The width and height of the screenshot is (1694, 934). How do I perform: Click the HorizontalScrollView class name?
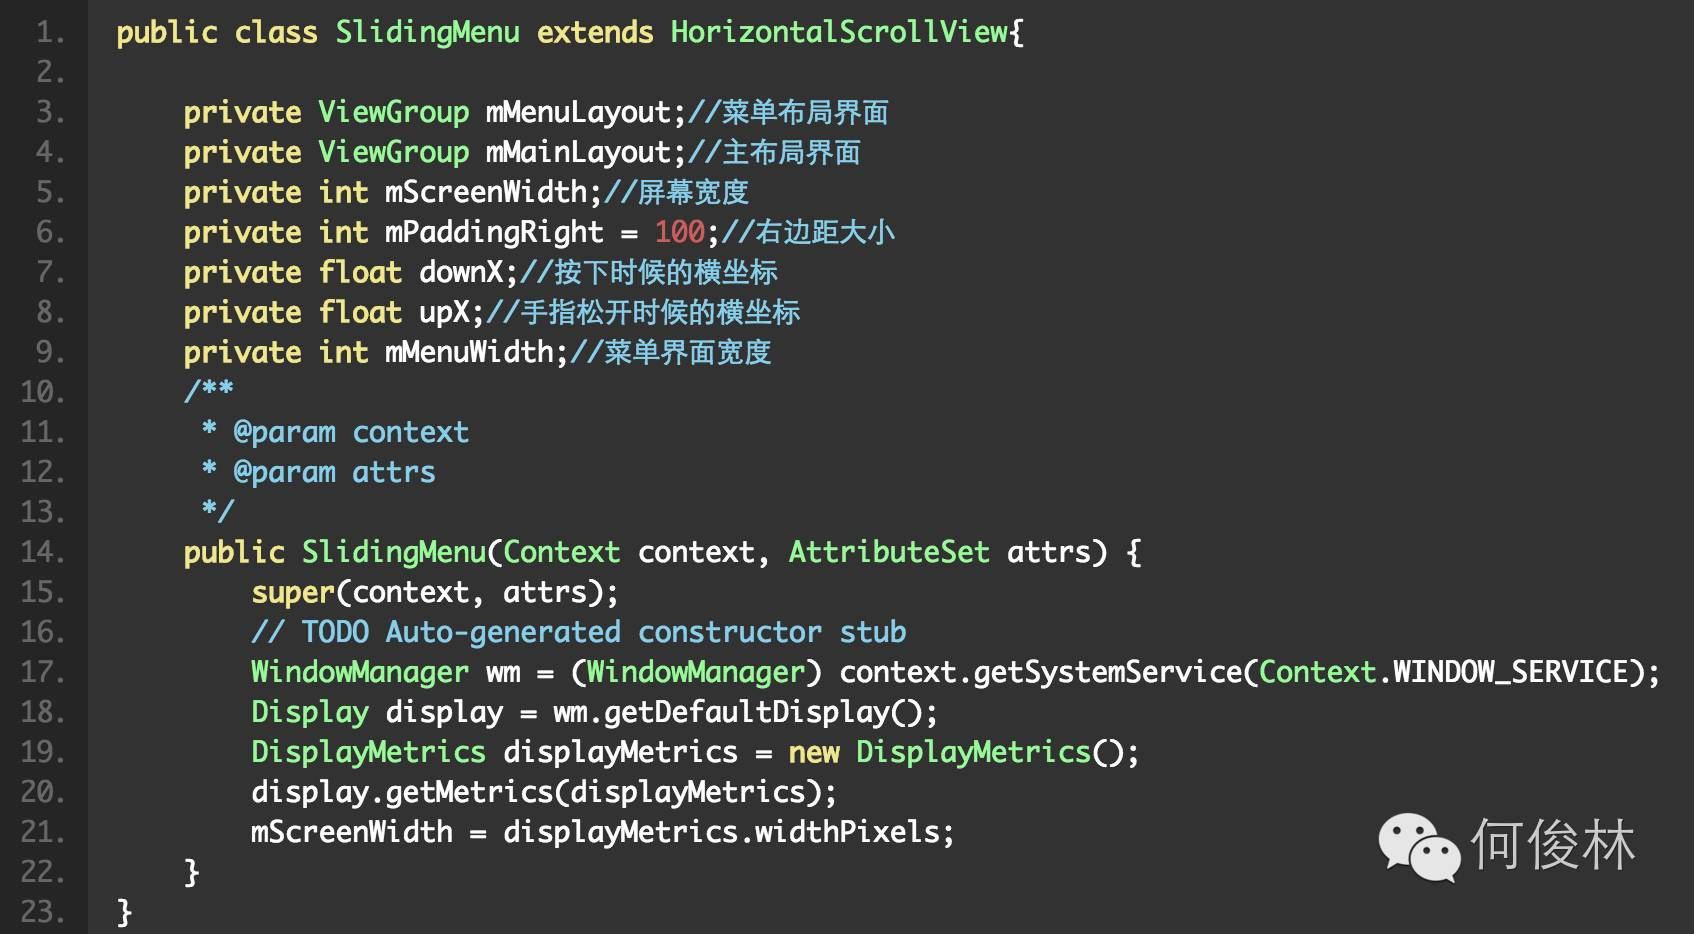coord(839,33)
